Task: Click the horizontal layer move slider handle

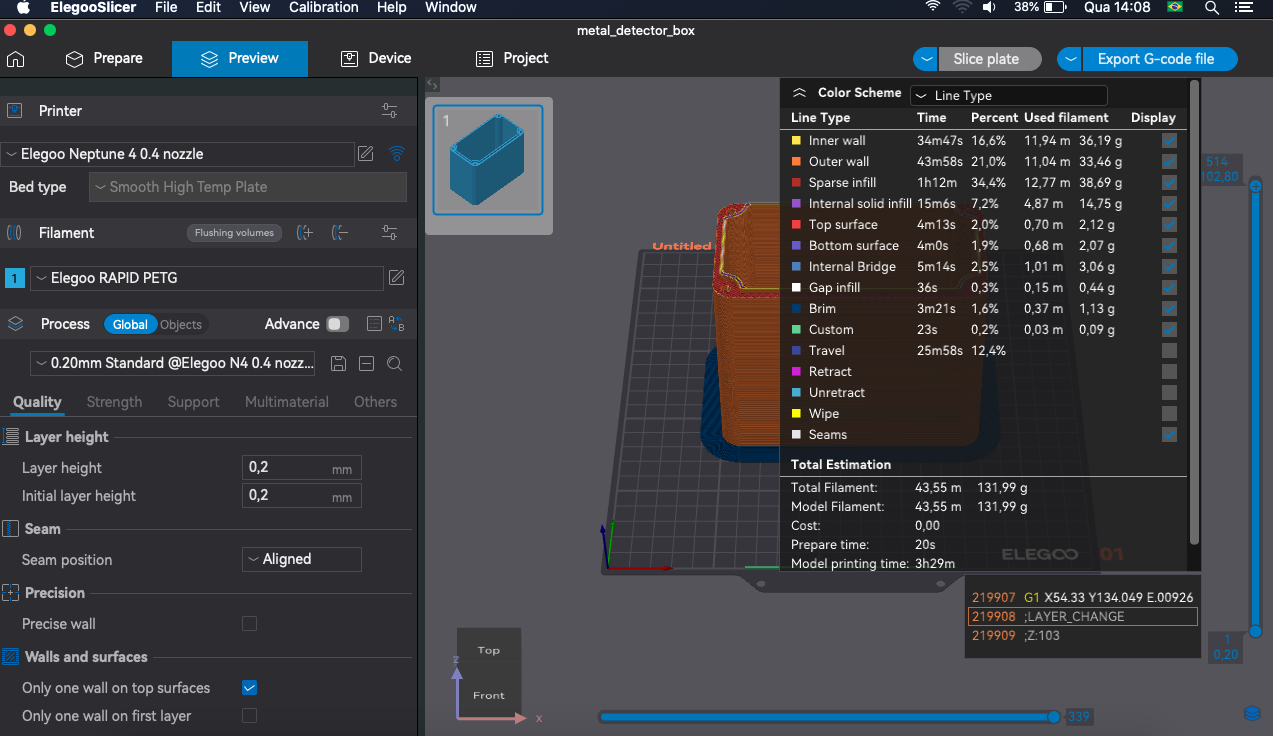Action: (x=1053, y=716)
